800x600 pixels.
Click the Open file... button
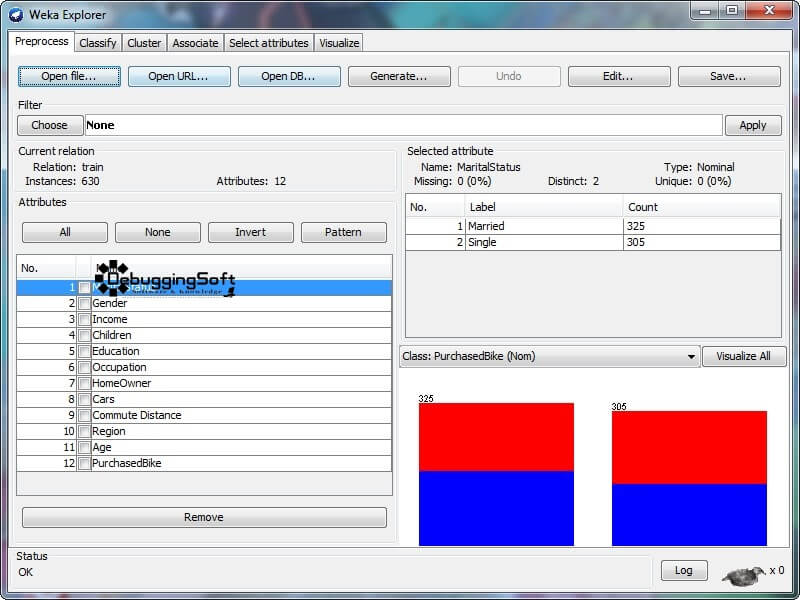tap(69, 77)
